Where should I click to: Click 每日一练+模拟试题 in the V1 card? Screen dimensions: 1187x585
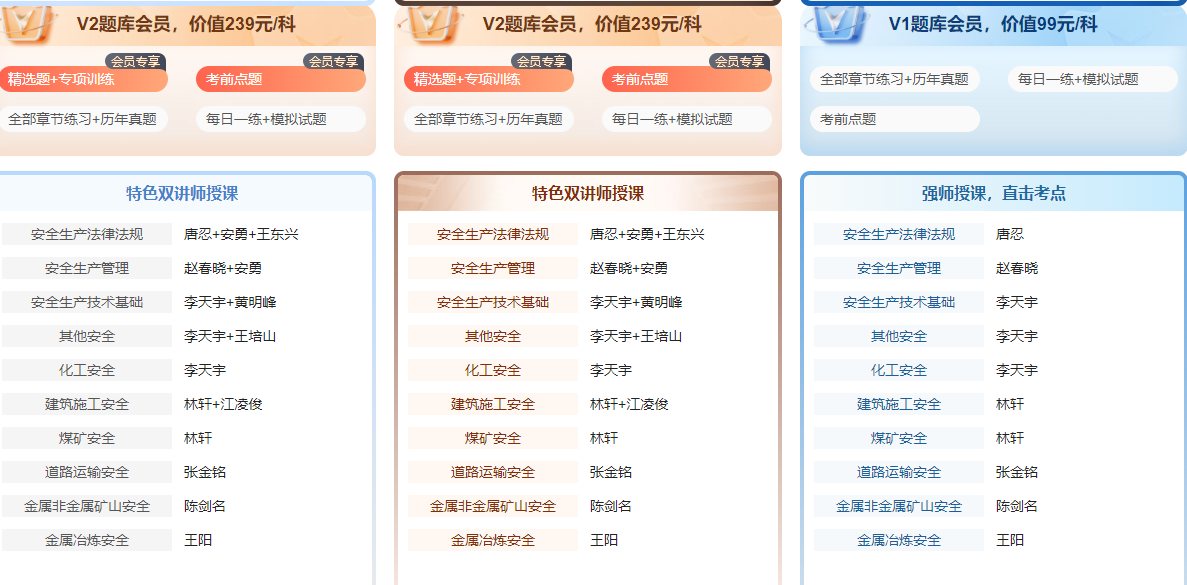pos(1092,79)
